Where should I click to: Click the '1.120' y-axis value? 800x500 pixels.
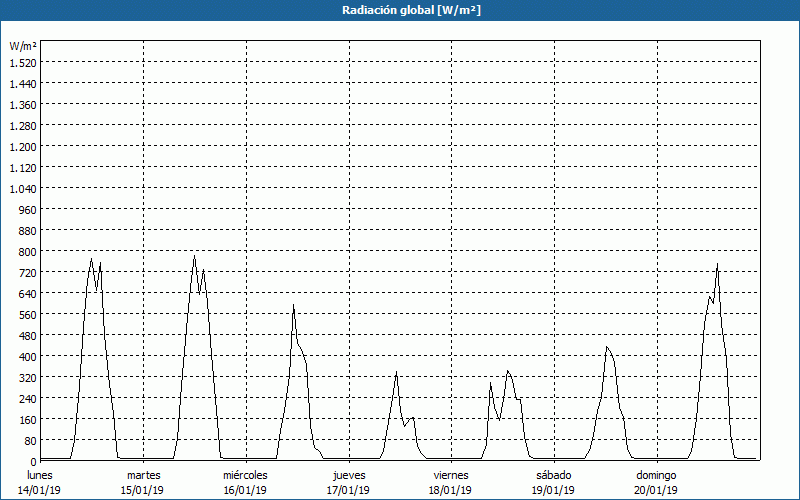pos(23,167)
